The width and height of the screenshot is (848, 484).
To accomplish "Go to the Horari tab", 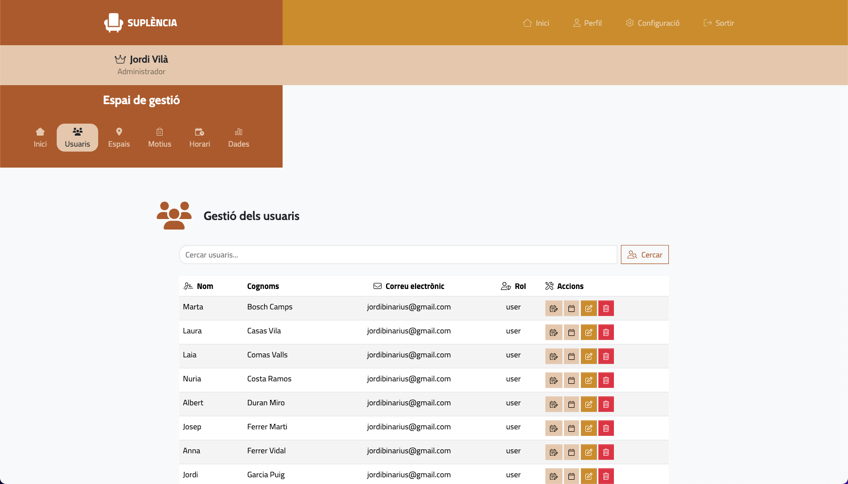I will point(200,138).
